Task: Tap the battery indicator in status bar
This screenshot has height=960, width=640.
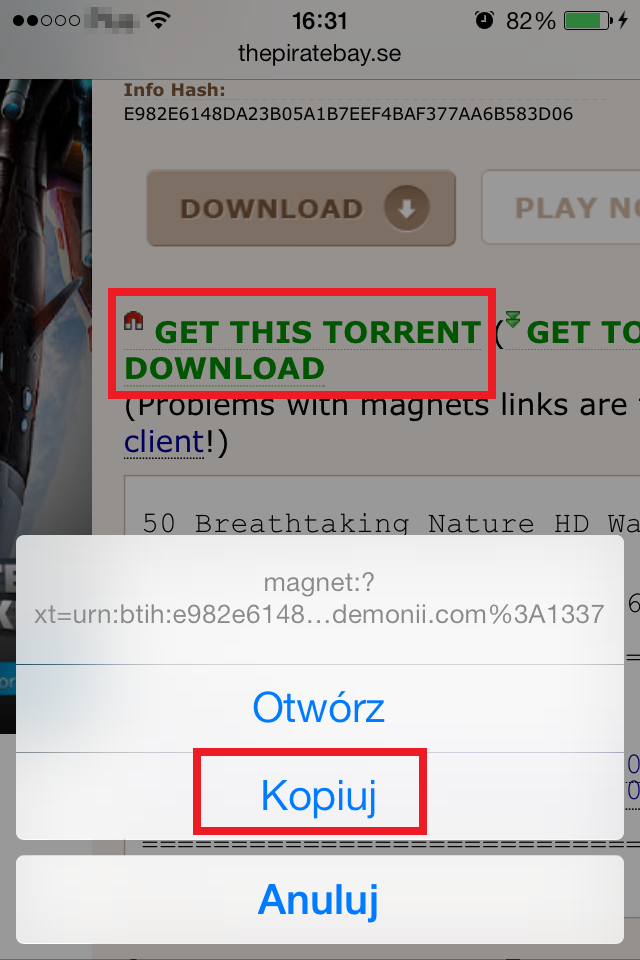Action: (x=588, y=21)
